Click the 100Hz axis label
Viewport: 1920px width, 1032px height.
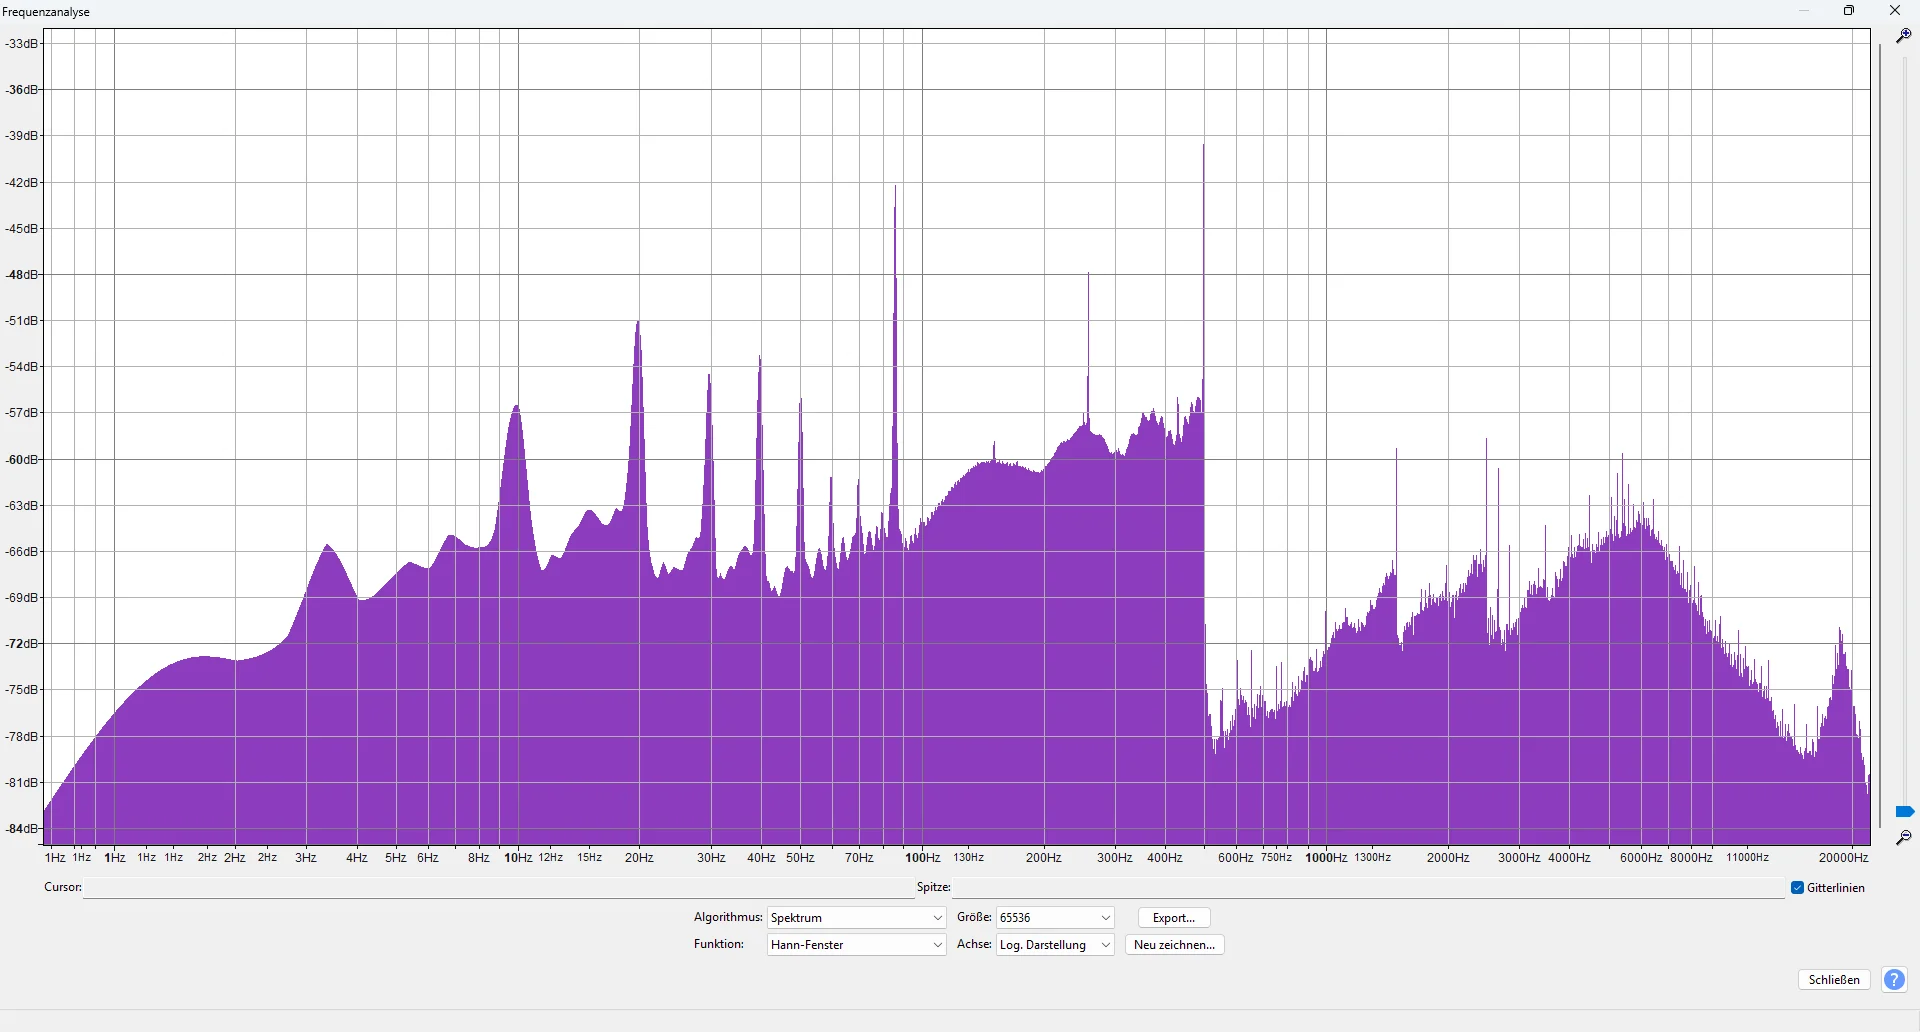pos(922,858)
